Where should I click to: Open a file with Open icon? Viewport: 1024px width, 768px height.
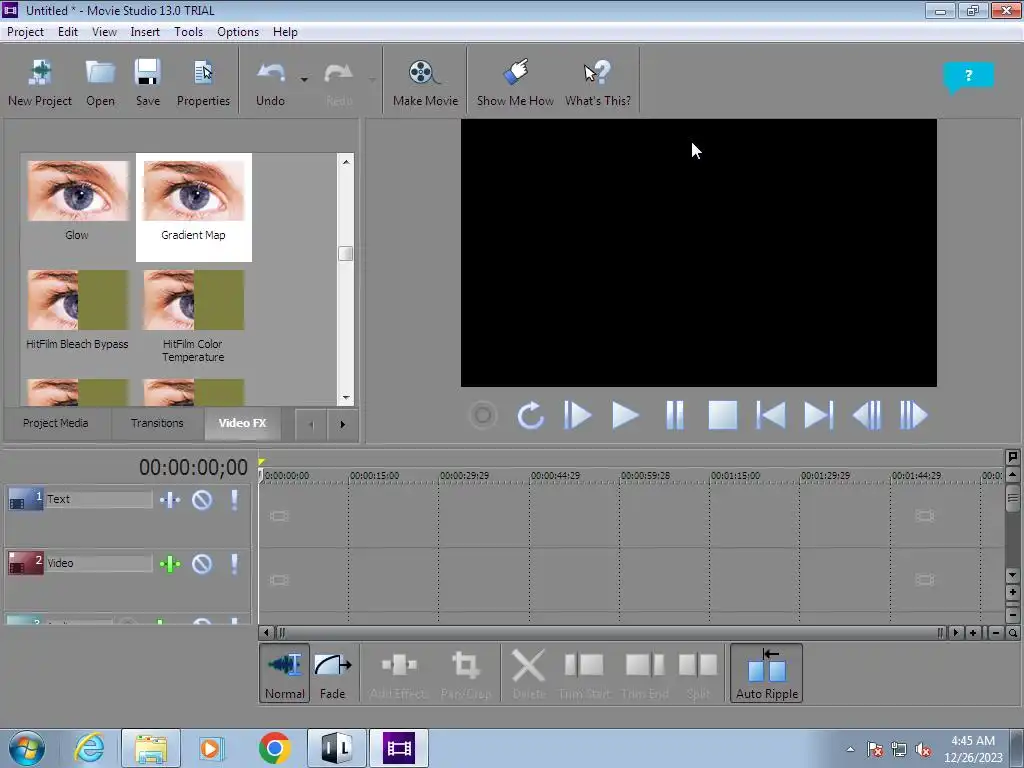point(100,82)
